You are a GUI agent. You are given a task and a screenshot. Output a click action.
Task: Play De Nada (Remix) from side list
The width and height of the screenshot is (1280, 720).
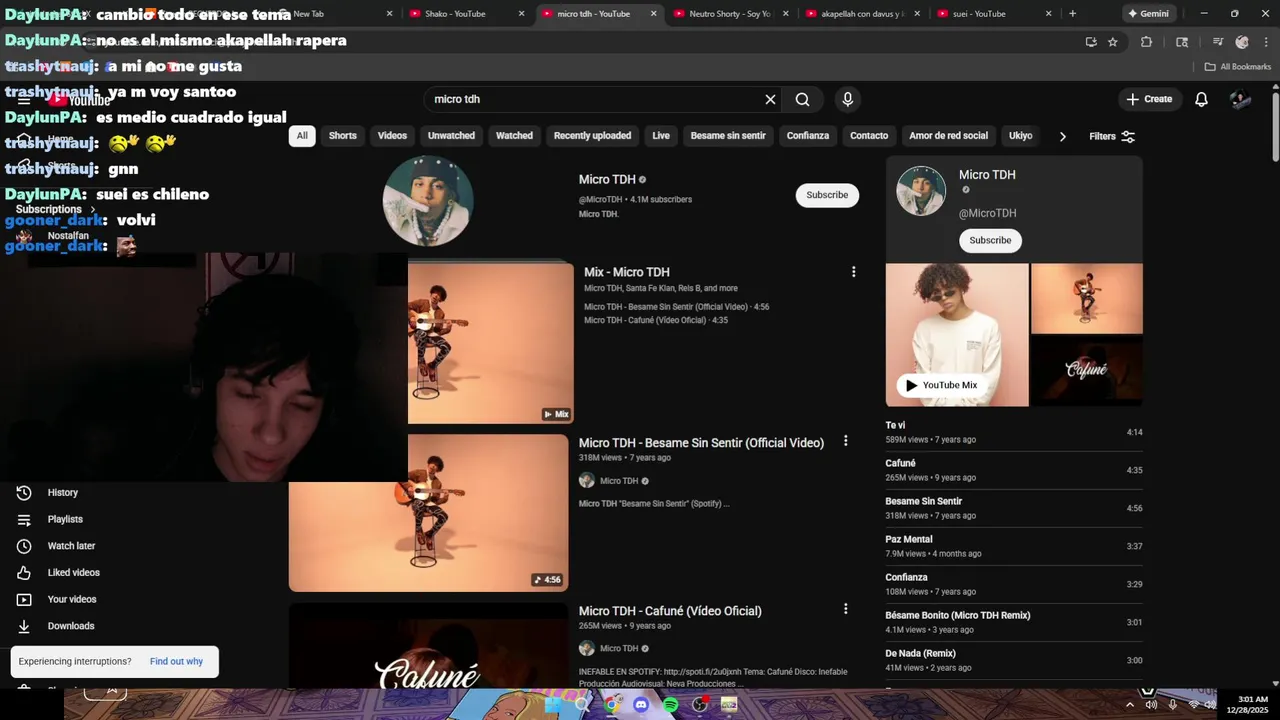tap(1013, 660)
